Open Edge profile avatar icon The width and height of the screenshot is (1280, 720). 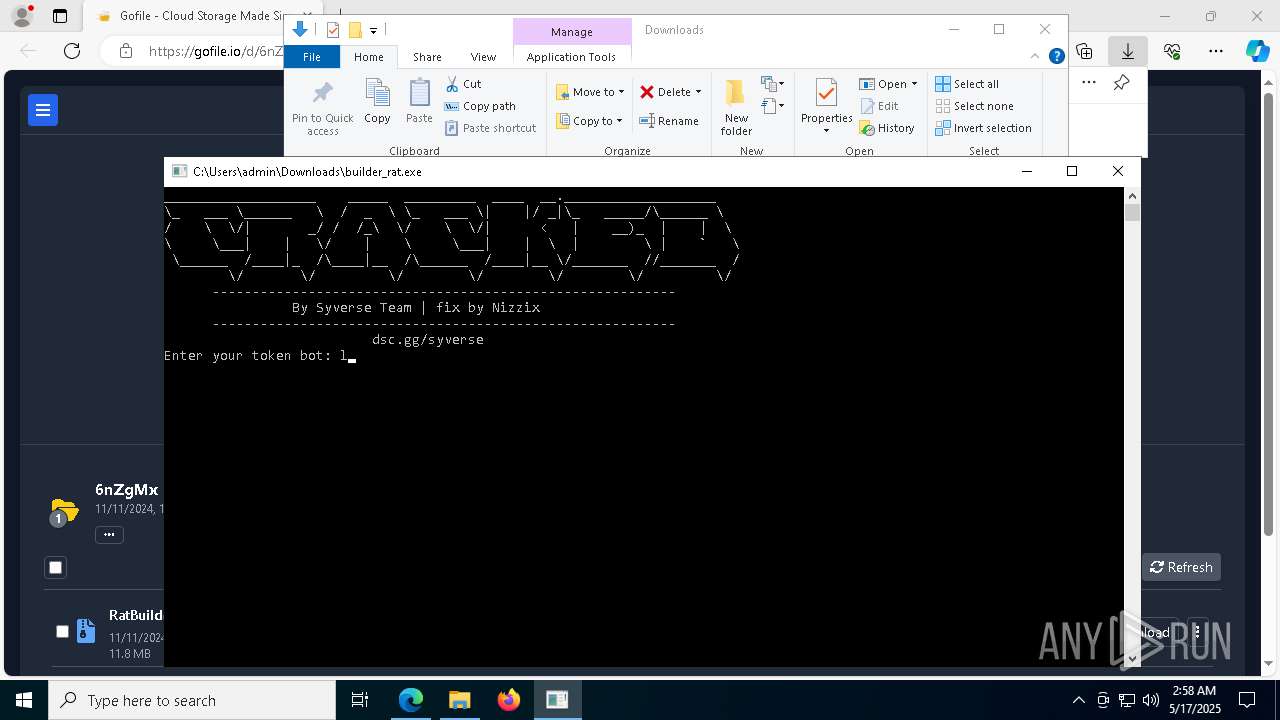click(x=22, y=16)
